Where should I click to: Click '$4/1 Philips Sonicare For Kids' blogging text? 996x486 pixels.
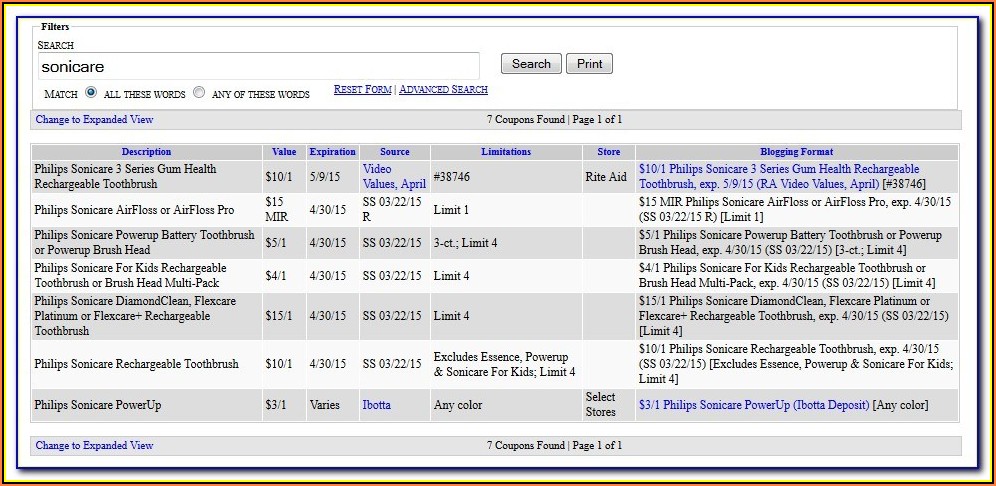[x=787, y=276]
